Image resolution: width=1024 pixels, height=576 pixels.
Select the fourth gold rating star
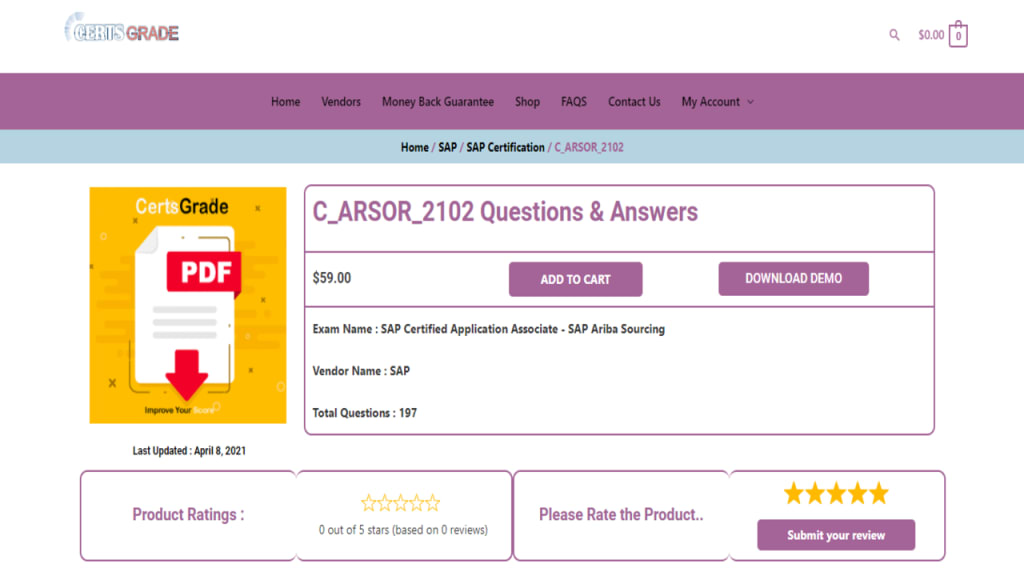click(x=857, y=494)
